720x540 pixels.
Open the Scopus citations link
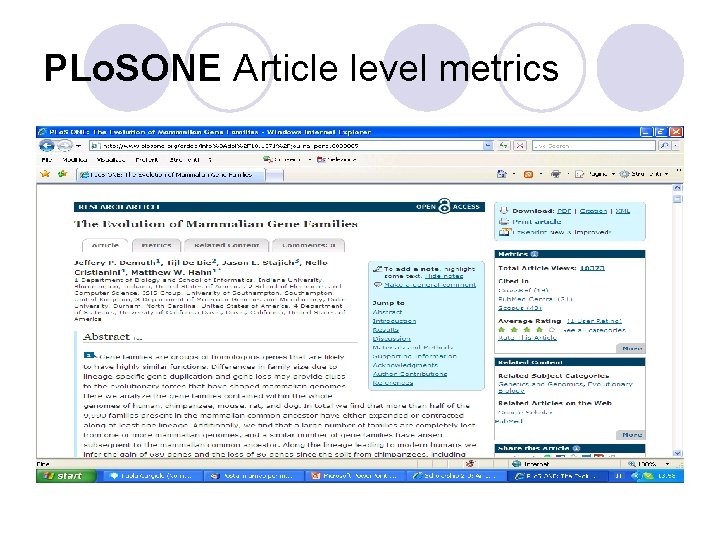(x=520, y=308)
